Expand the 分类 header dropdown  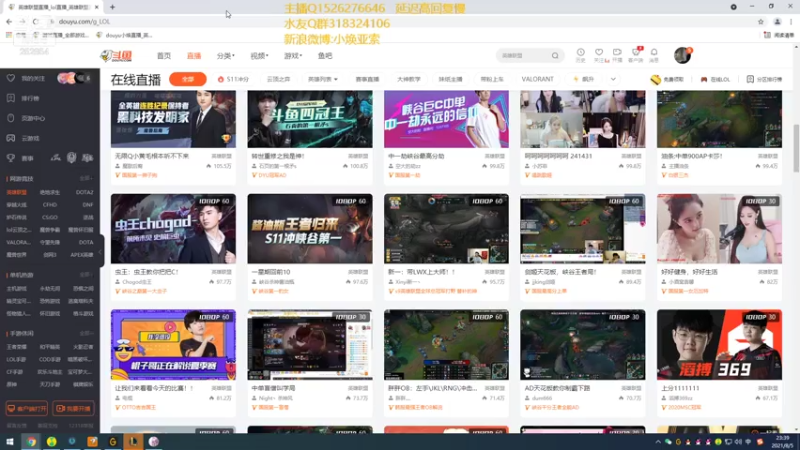(226, 56)
